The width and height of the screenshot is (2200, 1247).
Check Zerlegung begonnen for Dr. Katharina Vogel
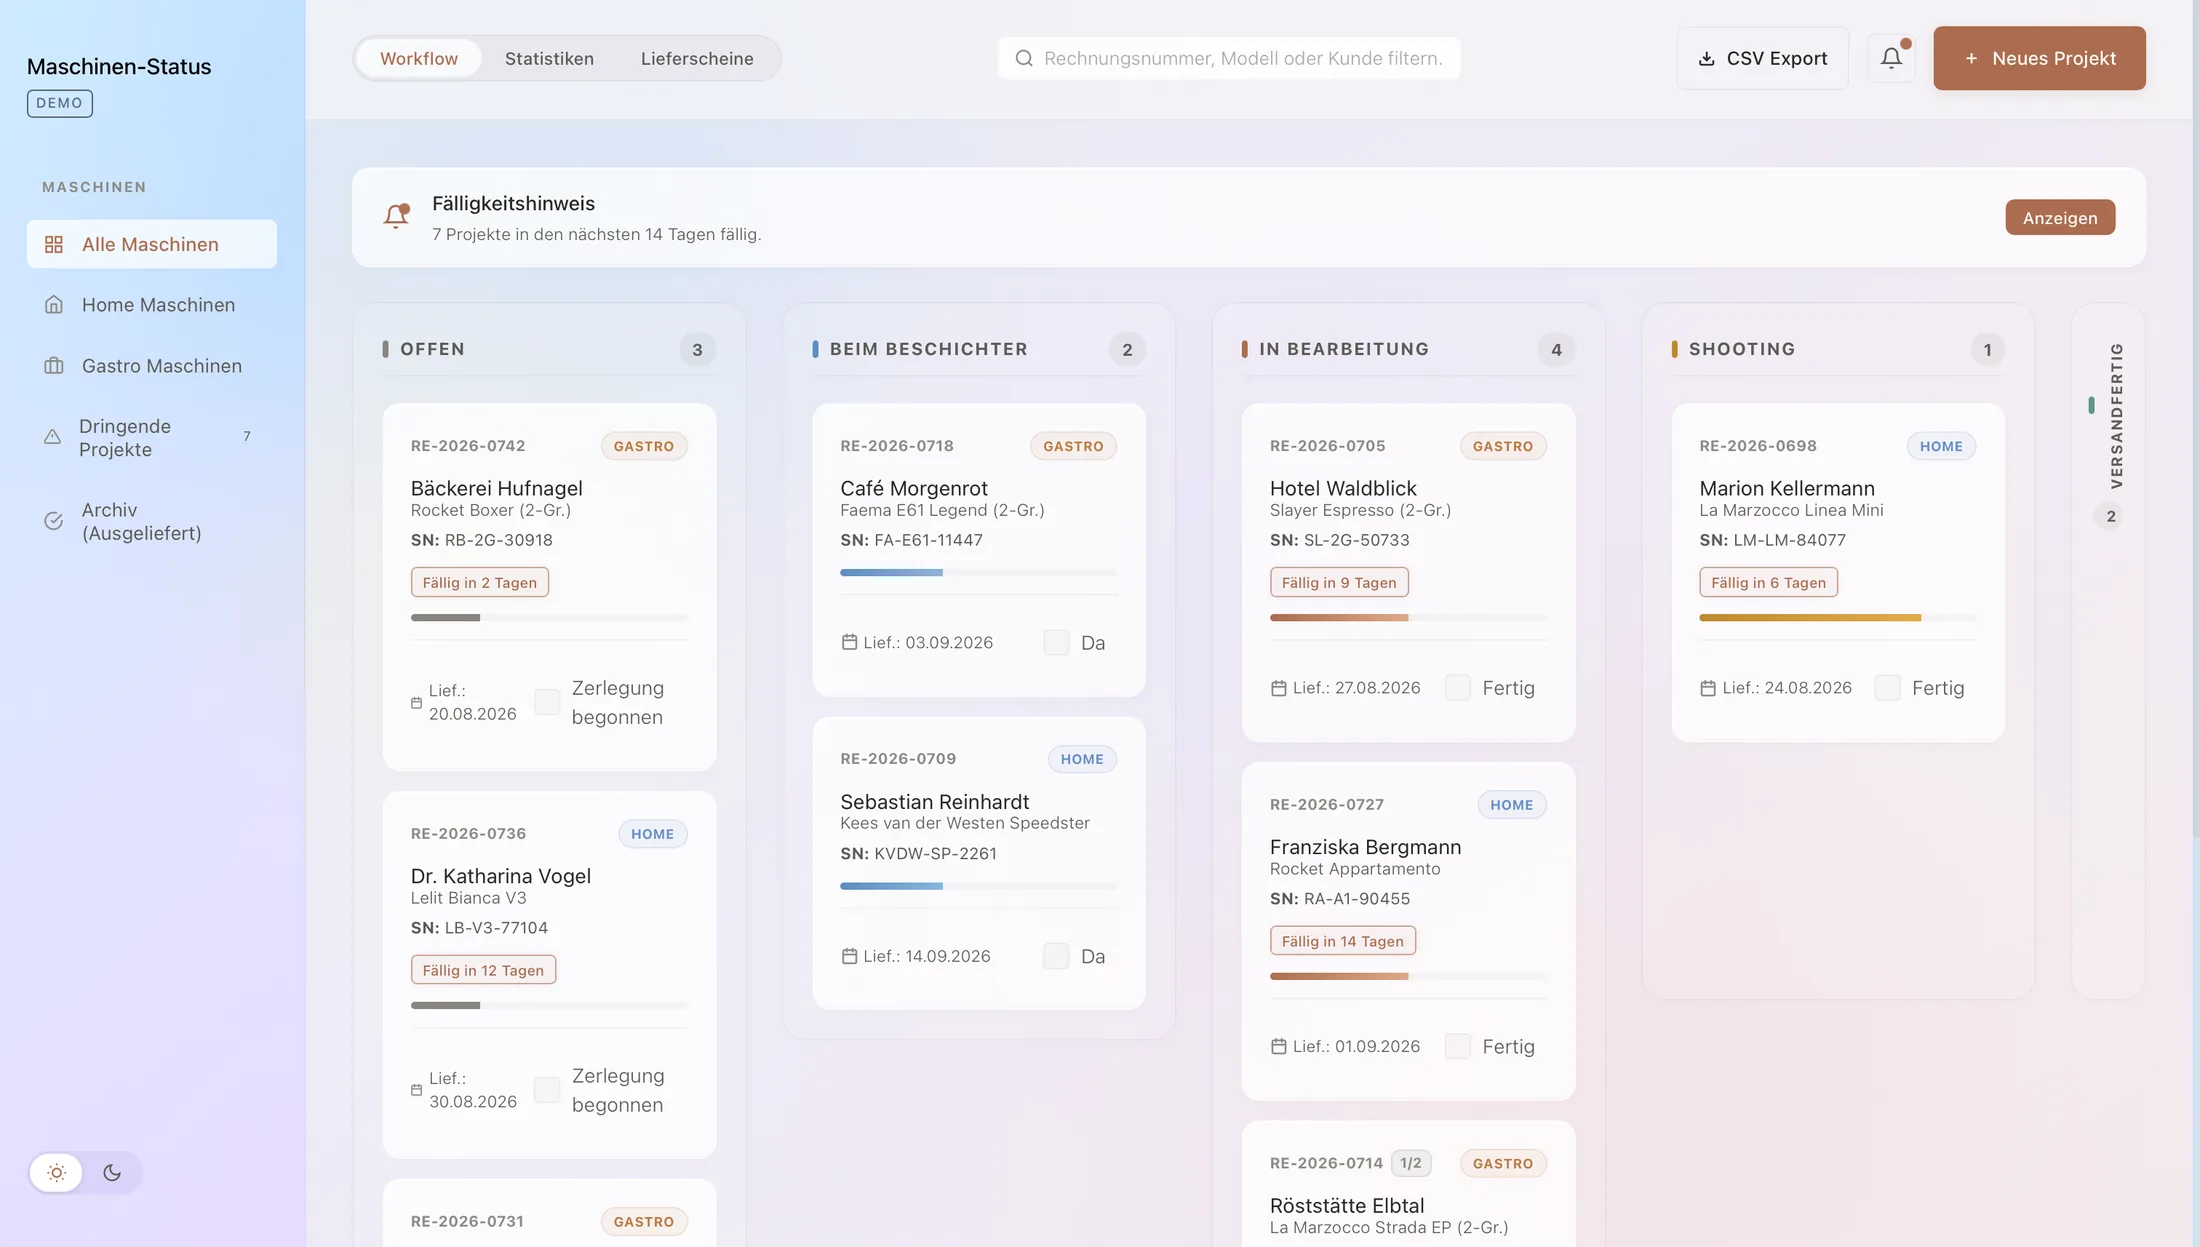547,1090
